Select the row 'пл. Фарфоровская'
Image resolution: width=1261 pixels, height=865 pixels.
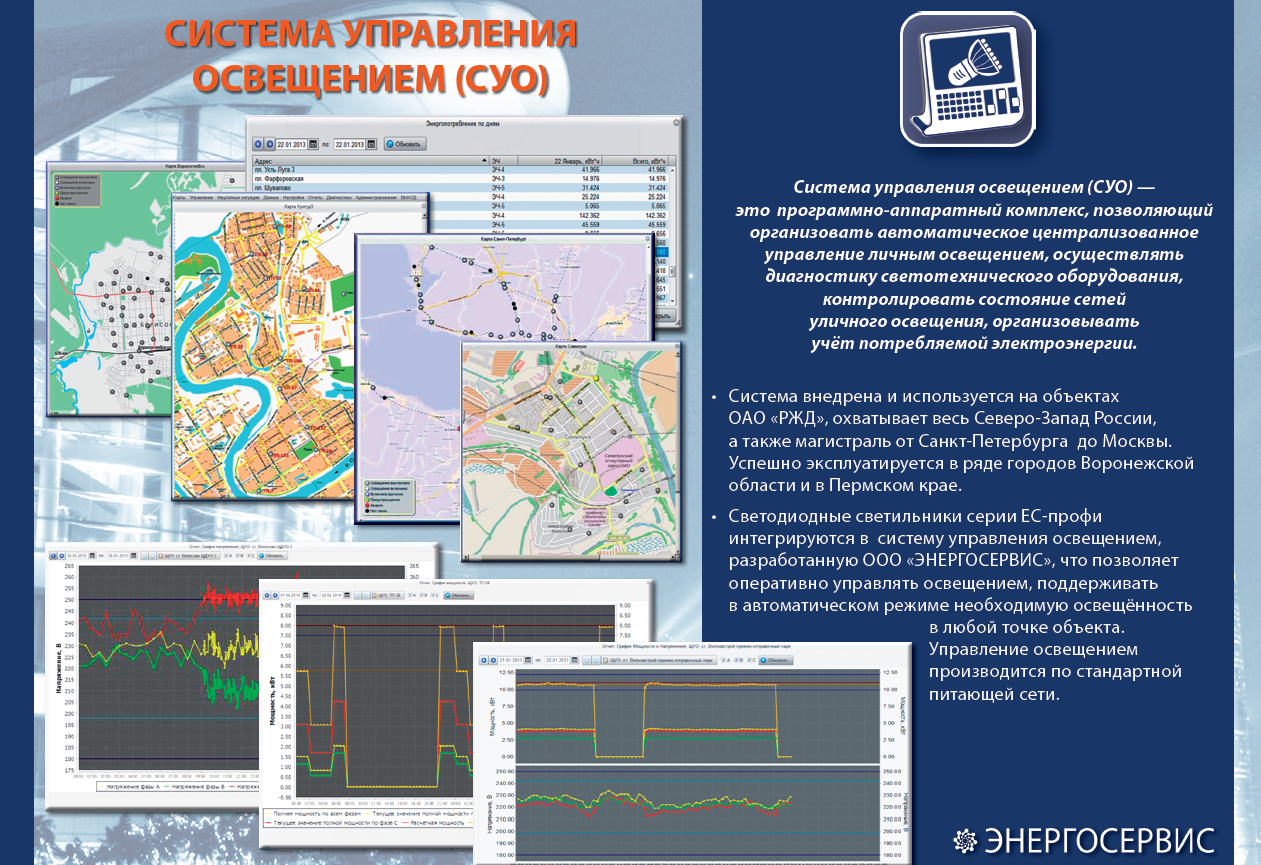(x=460, y=179)
